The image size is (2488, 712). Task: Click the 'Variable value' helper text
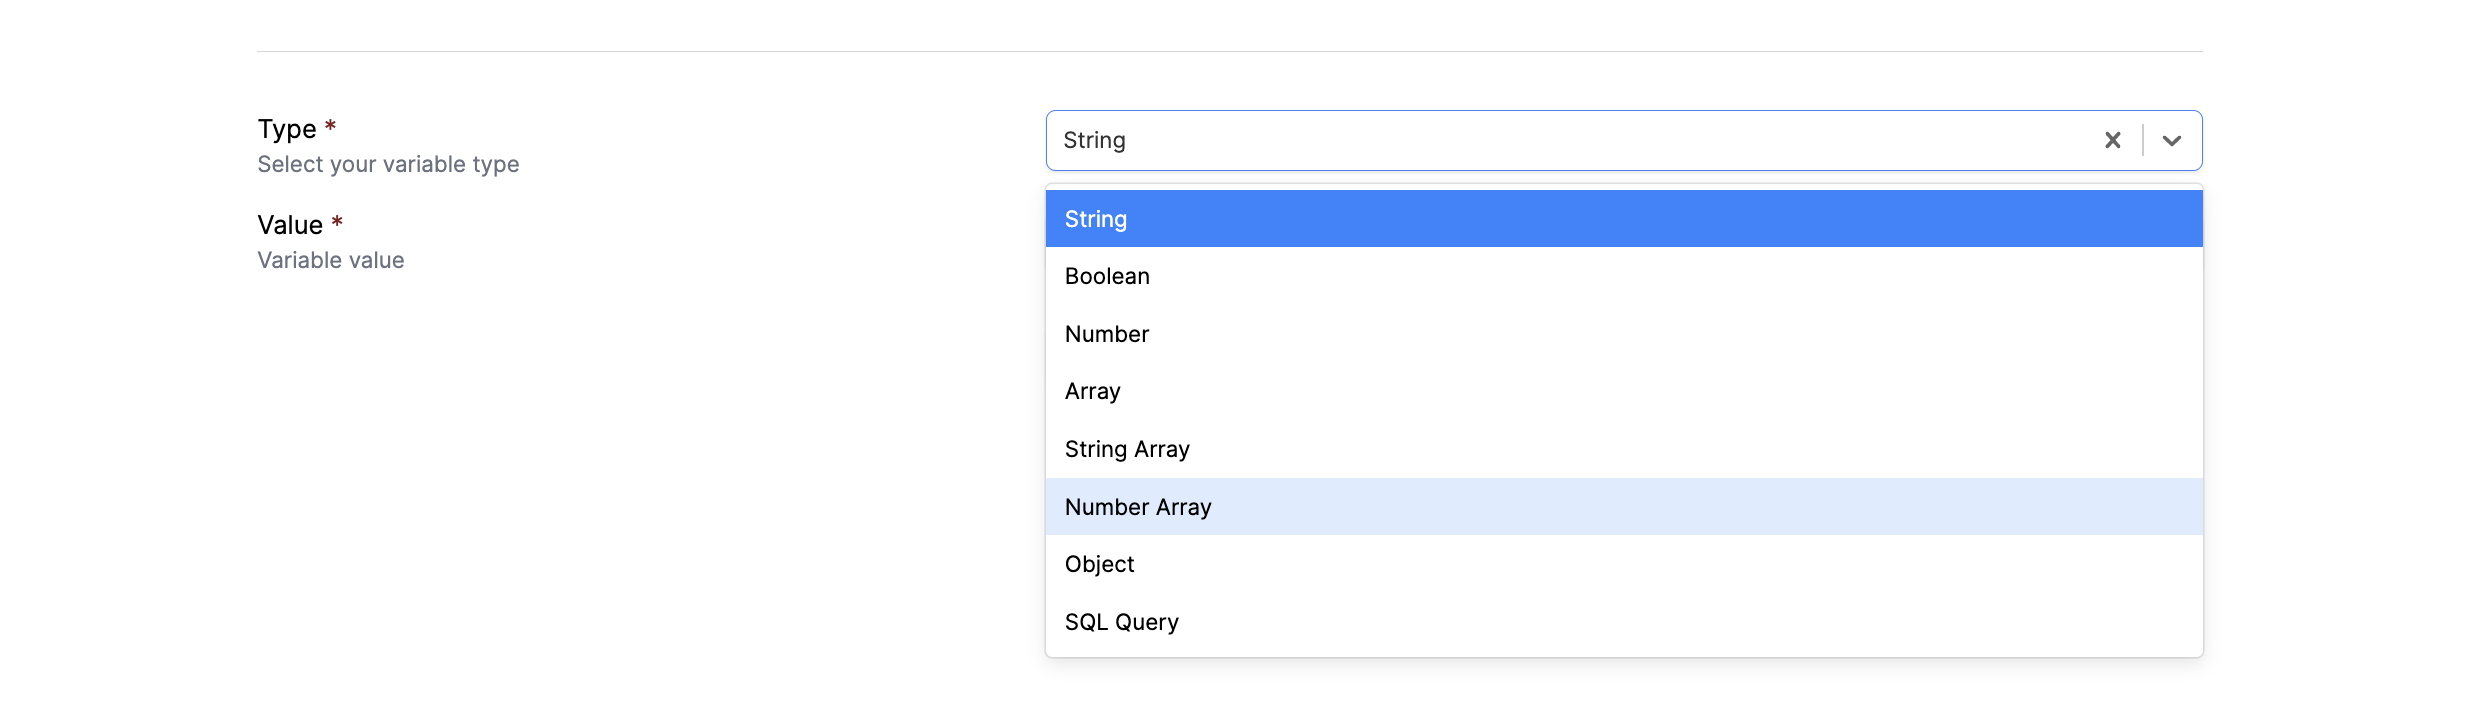point(331,260)
